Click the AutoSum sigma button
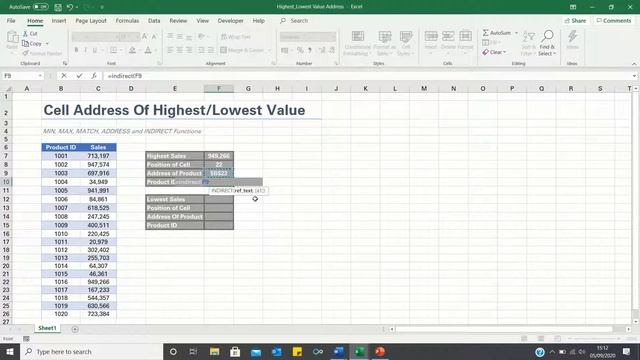This screenshot has height=360, width=640. (x=497, y=33)
